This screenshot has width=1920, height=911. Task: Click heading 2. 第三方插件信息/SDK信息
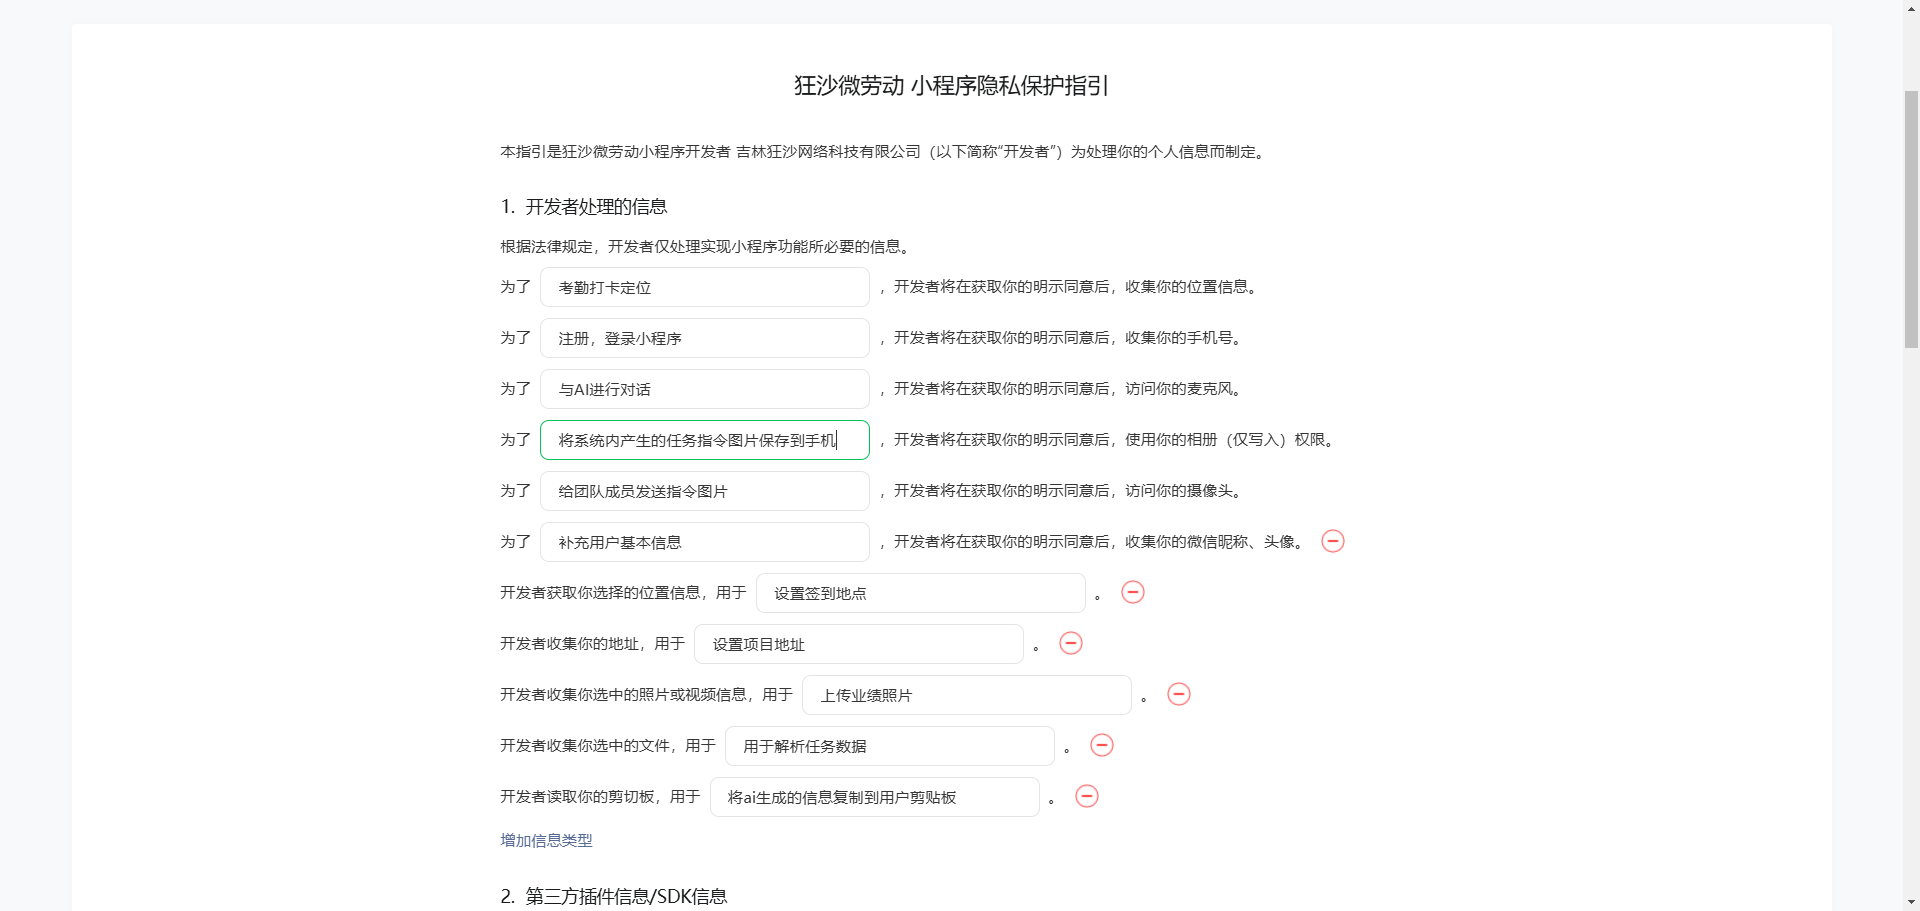pos(614,897)
